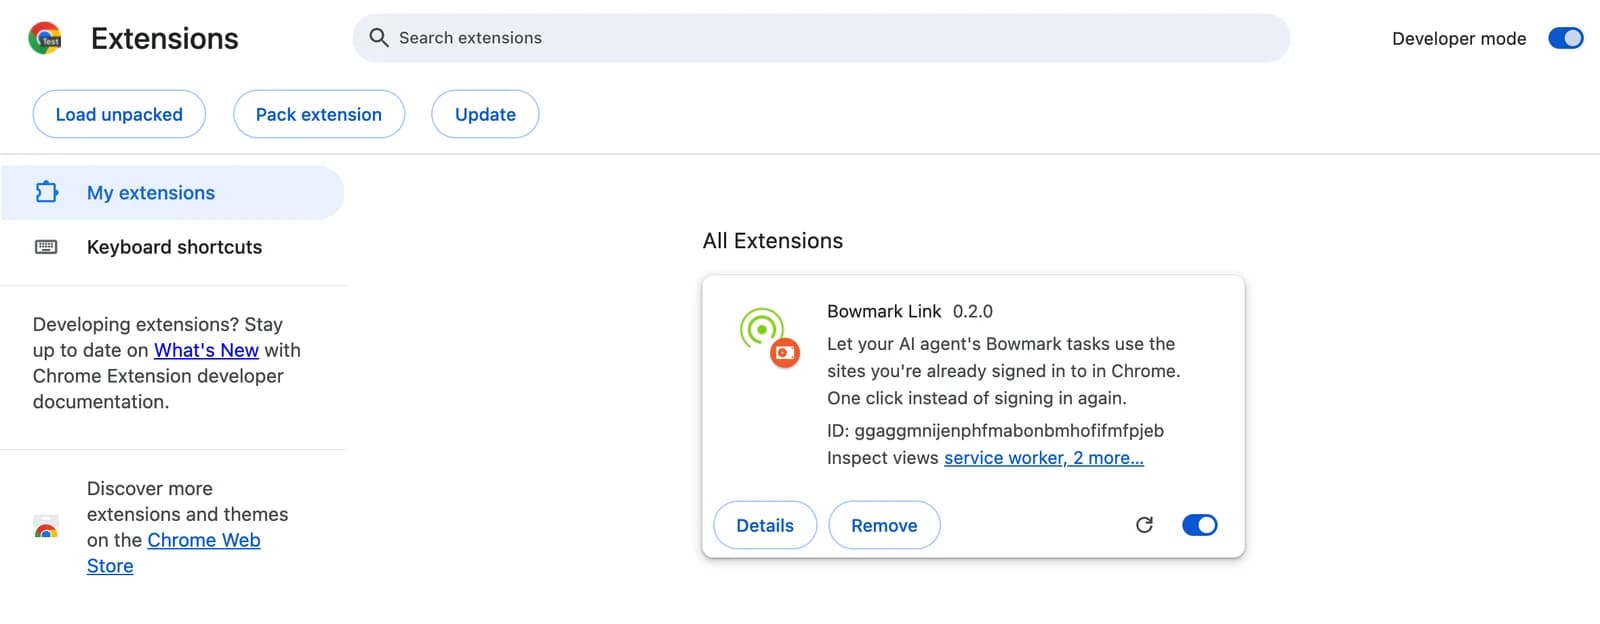Open the What's New link
1600x624 pixels.
pyautogui.click(x=206, y=350)
